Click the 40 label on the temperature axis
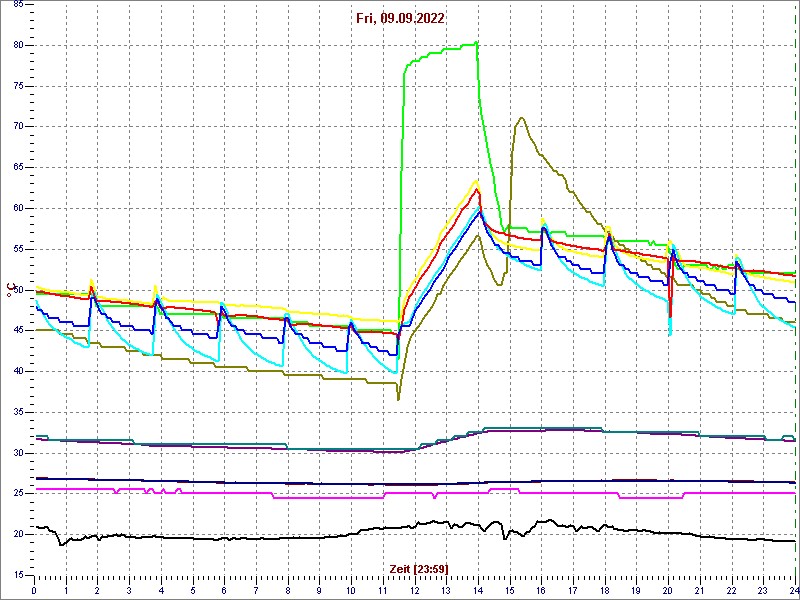This screenshot has width=800, height=600. 16,371
